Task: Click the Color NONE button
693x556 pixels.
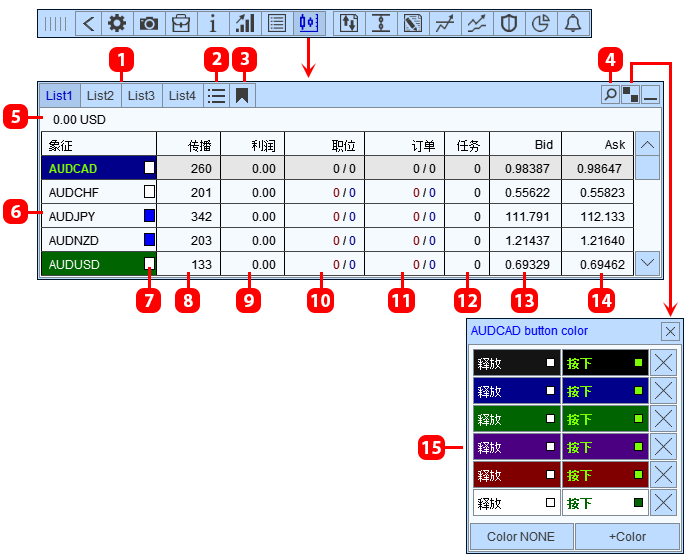Action: click(522, 537)
